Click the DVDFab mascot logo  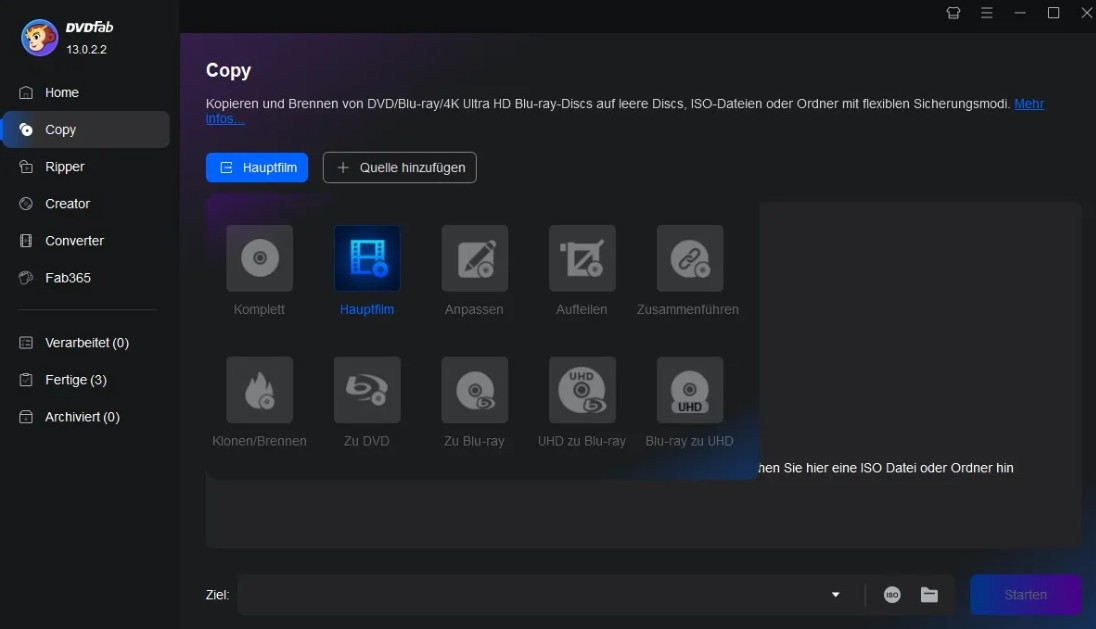coord(39,38)
